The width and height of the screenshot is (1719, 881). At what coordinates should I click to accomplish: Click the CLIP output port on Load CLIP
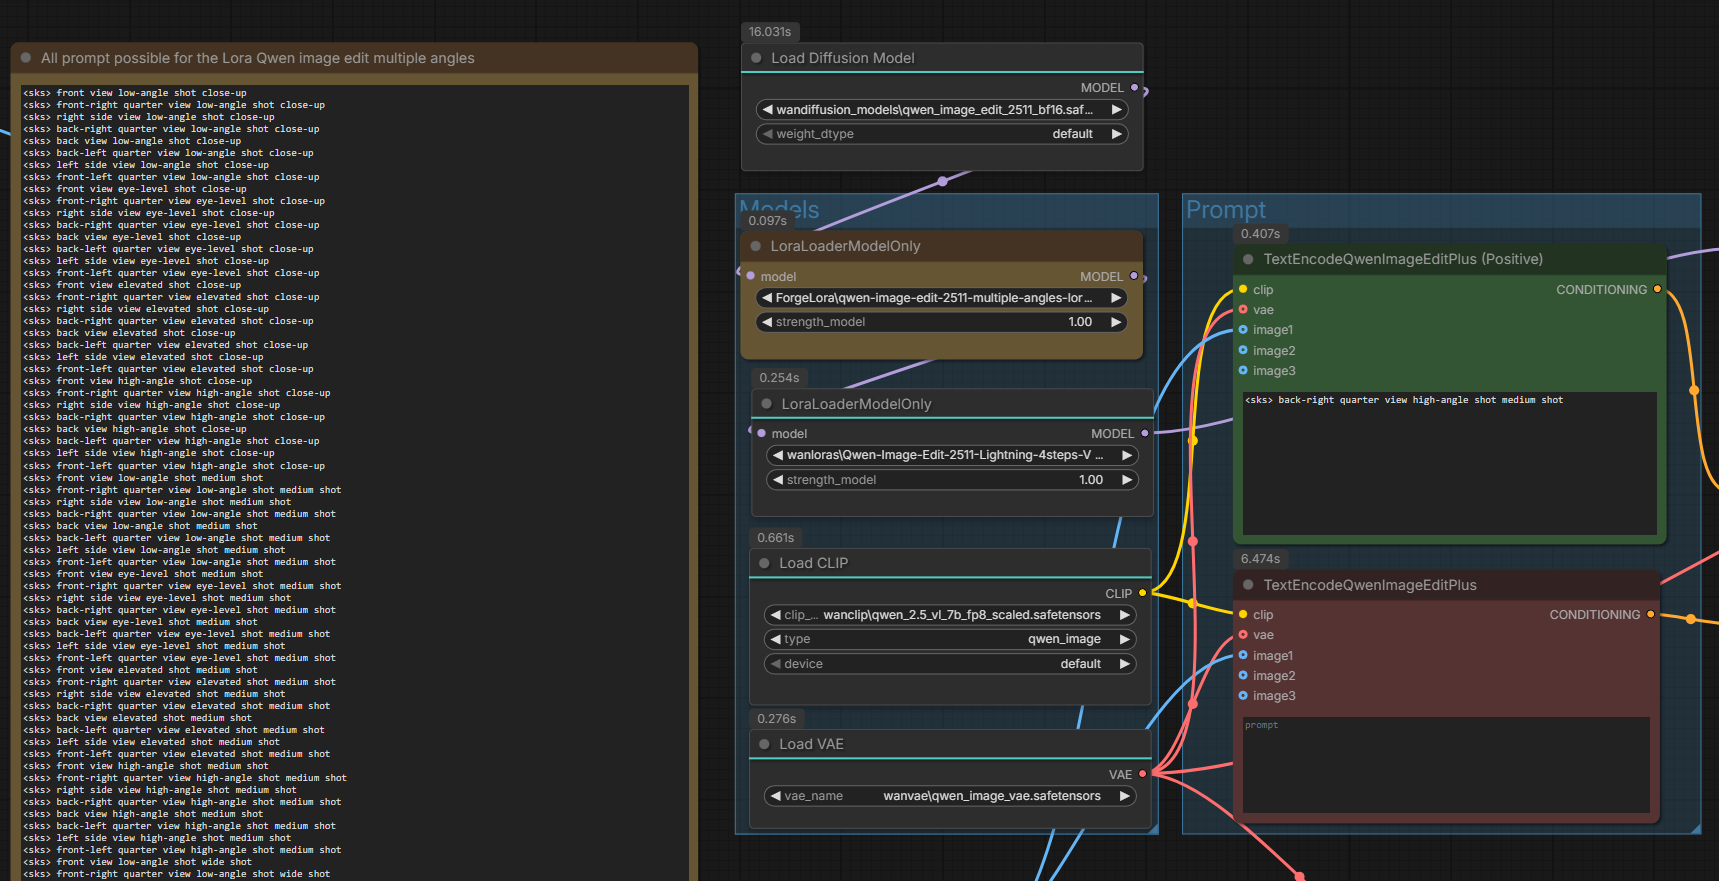point(1142,593)
